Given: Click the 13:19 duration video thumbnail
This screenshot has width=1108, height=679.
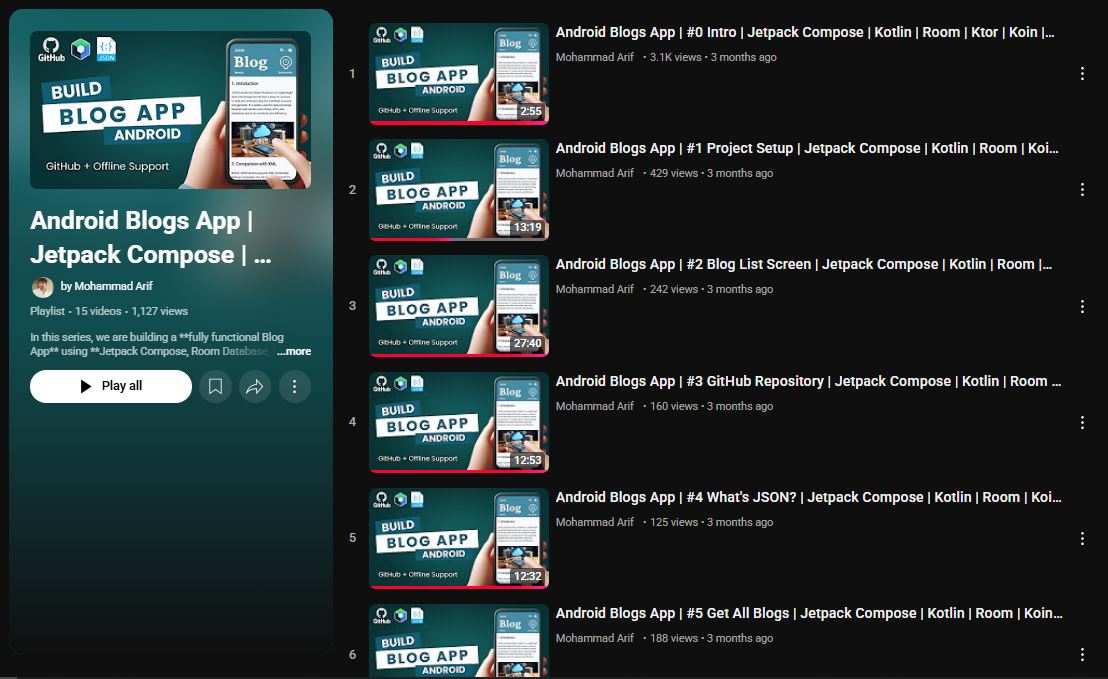Looking at the screenshot, I should (459, 189).
